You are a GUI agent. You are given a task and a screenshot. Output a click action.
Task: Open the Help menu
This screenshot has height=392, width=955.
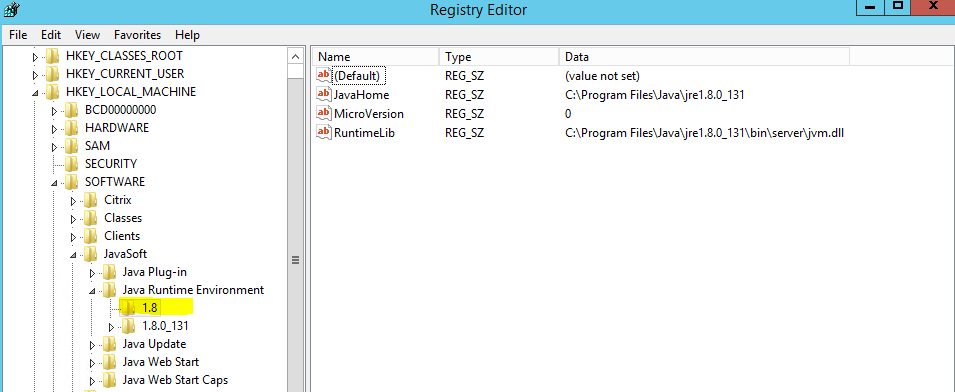pyautogui.click(x=188, y=35)
